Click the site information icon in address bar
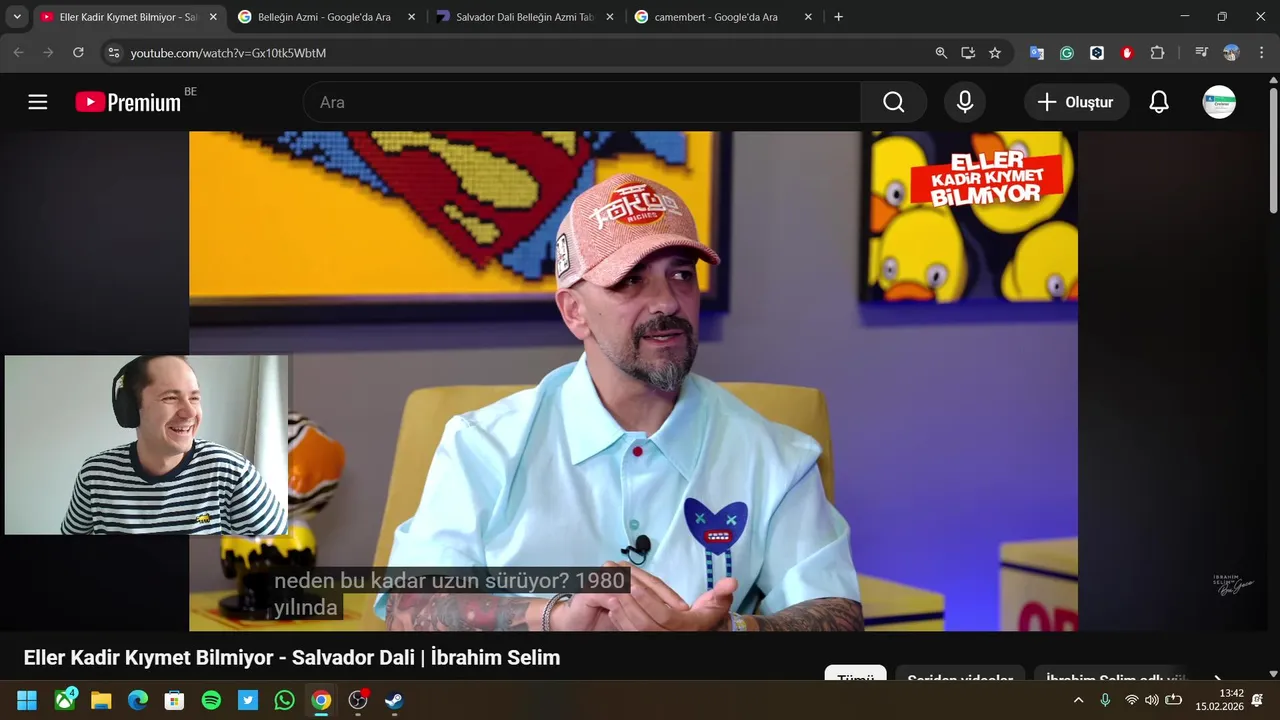 point(113,53)
